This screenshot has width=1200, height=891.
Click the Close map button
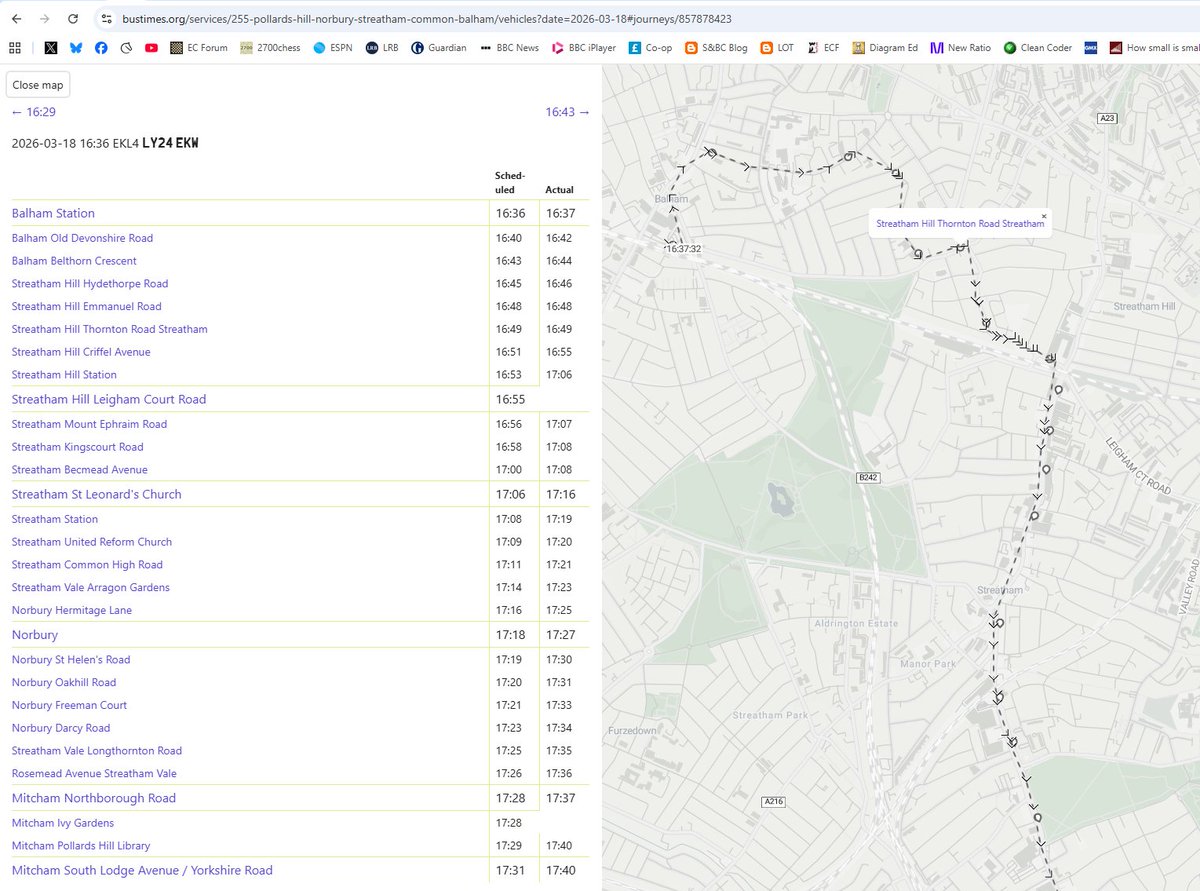[x=37, y=84]
